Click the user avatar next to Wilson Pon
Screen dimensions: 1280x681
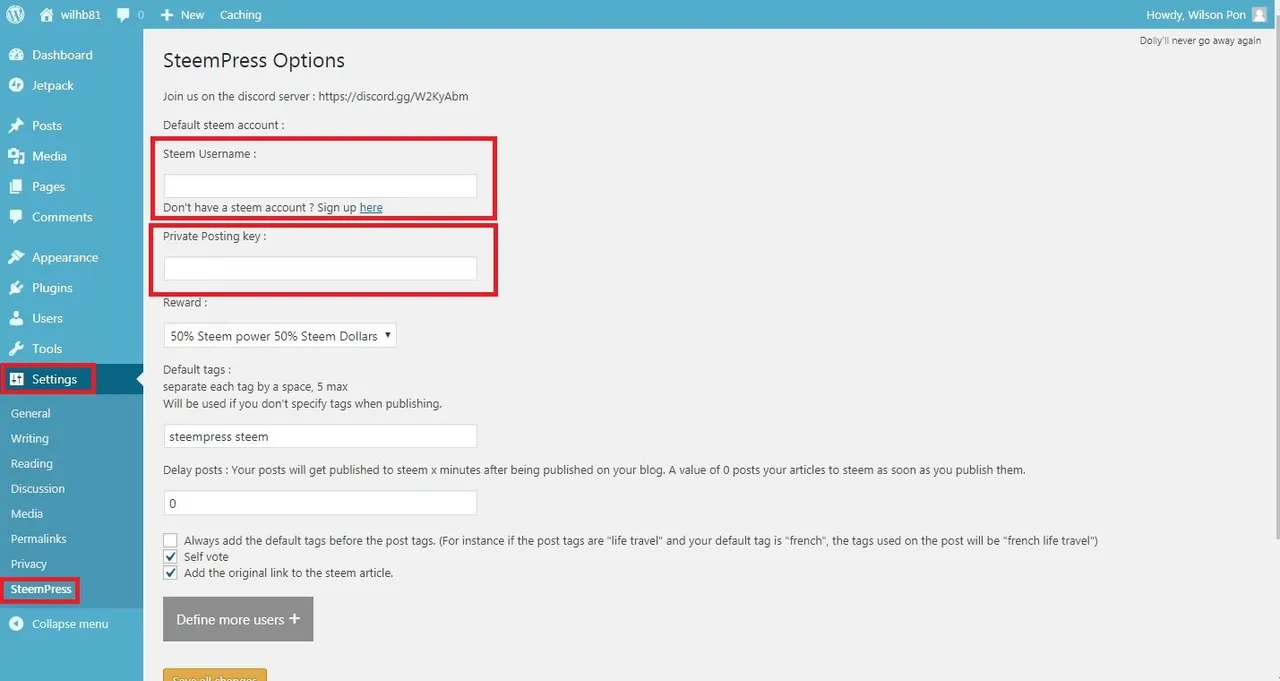tap(1258, 15)
